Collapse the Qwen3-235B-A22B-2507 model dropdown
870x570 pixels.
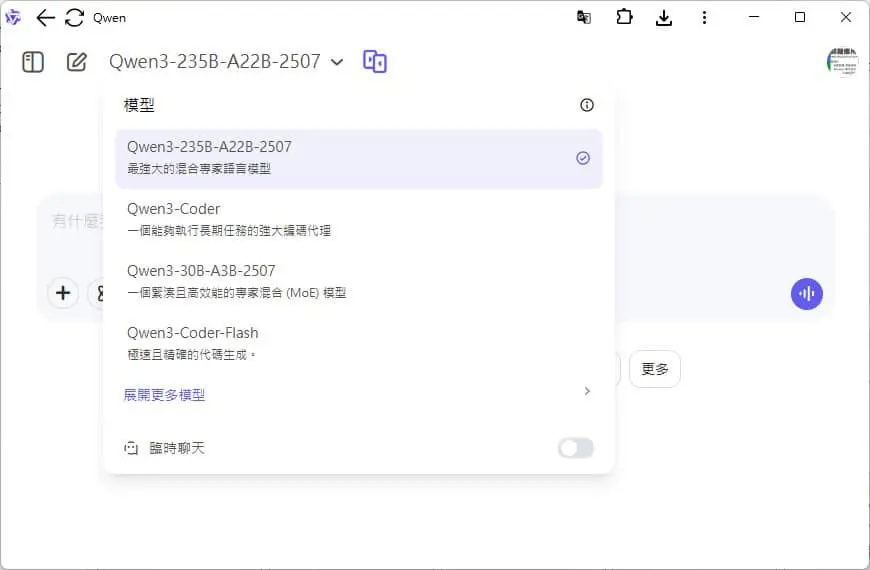coord(227,61)
